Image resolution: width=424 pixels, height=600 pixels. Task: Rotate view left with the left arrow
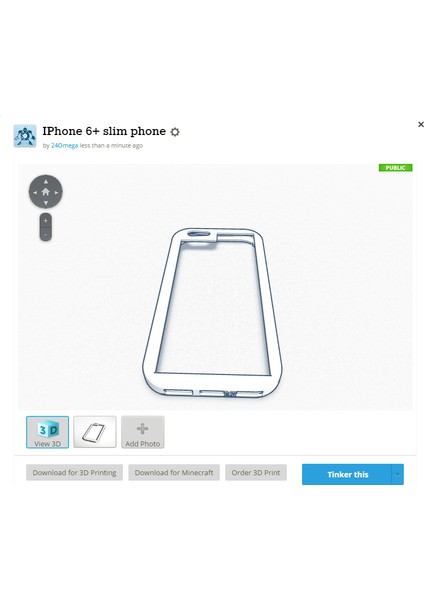35,192
